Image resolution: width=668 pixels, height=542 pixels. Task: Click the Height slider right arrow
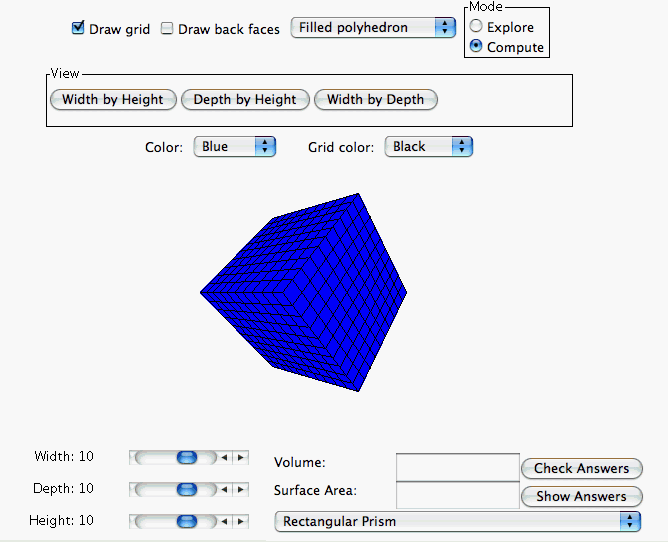point(240,521)
